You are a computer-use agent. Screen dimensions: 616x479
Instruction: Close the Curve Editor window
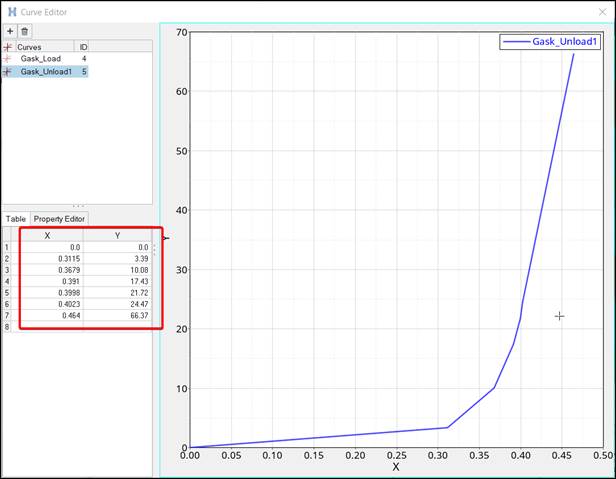(601, 11)
